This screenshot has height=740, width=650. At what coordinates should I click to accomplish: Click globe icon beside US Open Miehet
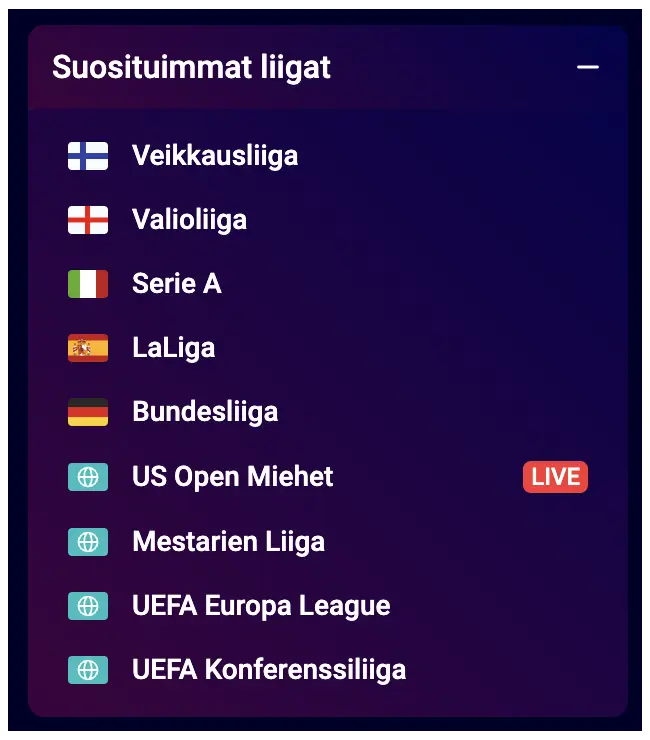pyautogui.click(x=88, y=477)
